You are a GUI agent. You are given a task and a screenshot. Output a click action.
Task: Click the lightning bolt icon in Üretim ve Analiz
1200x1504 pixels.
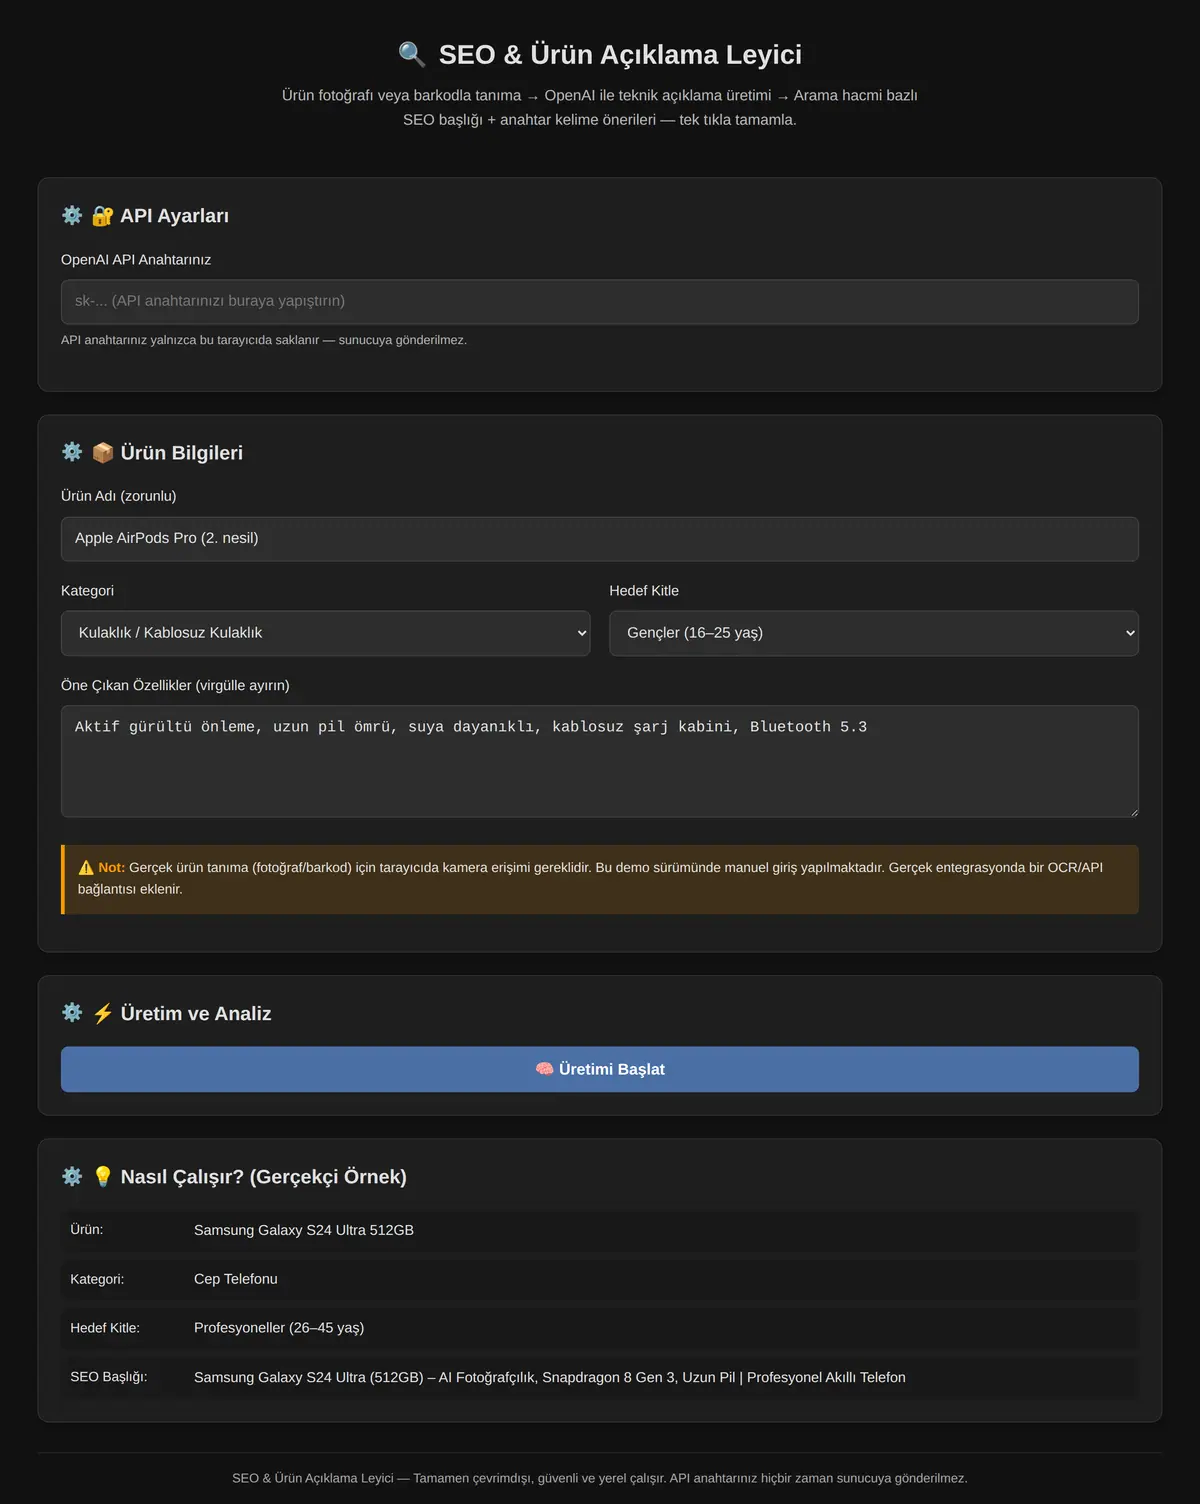(x=102, y=1014)
